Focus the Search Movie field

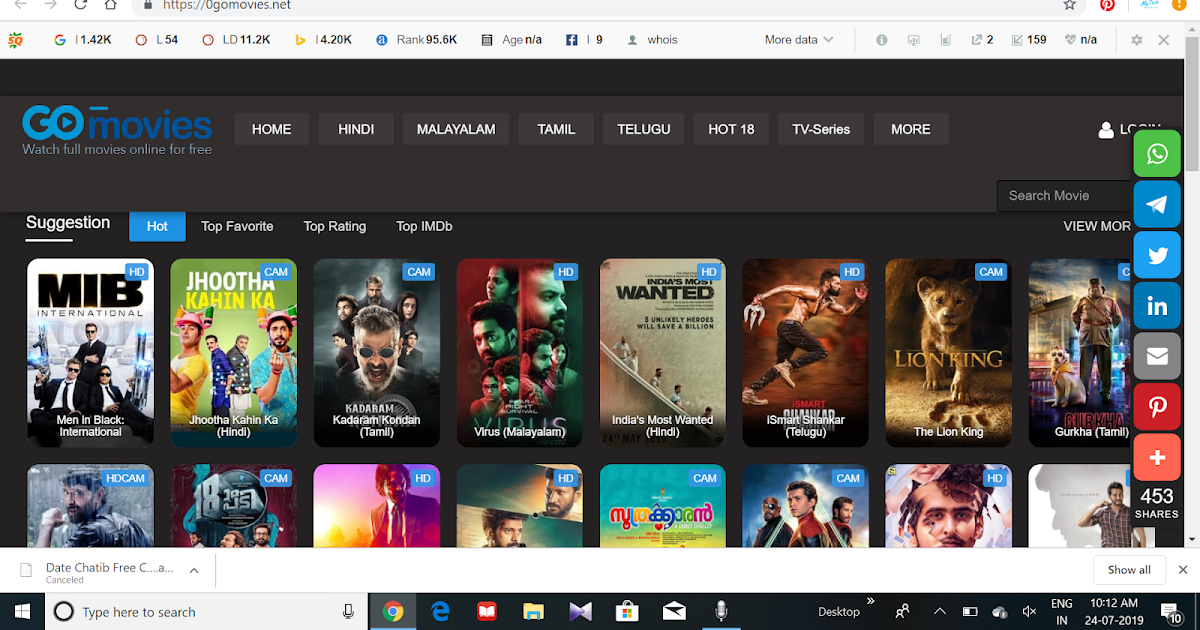coord(1065,195)
